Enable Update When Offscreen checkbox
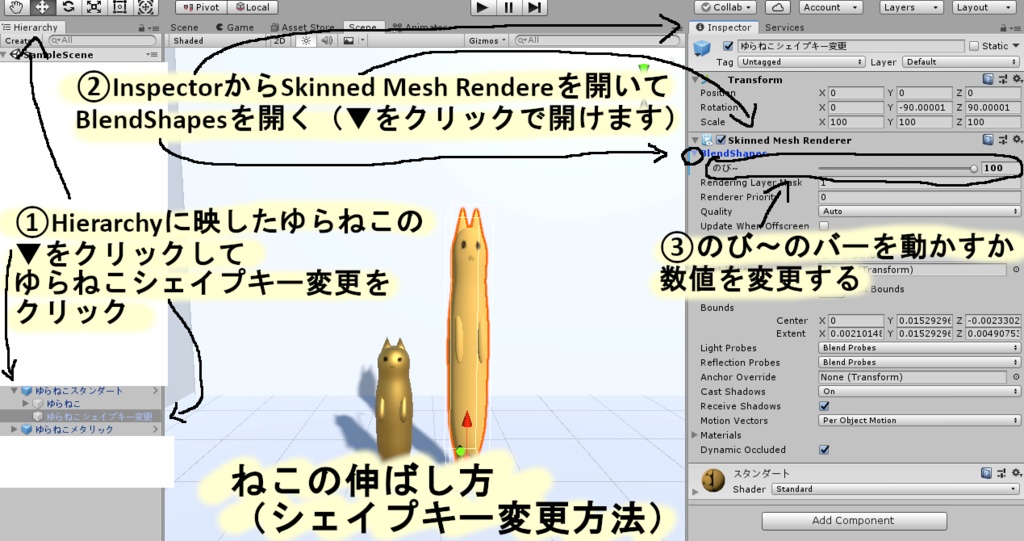The width and height of the screenshot is (1024, 541). (824, 226)
